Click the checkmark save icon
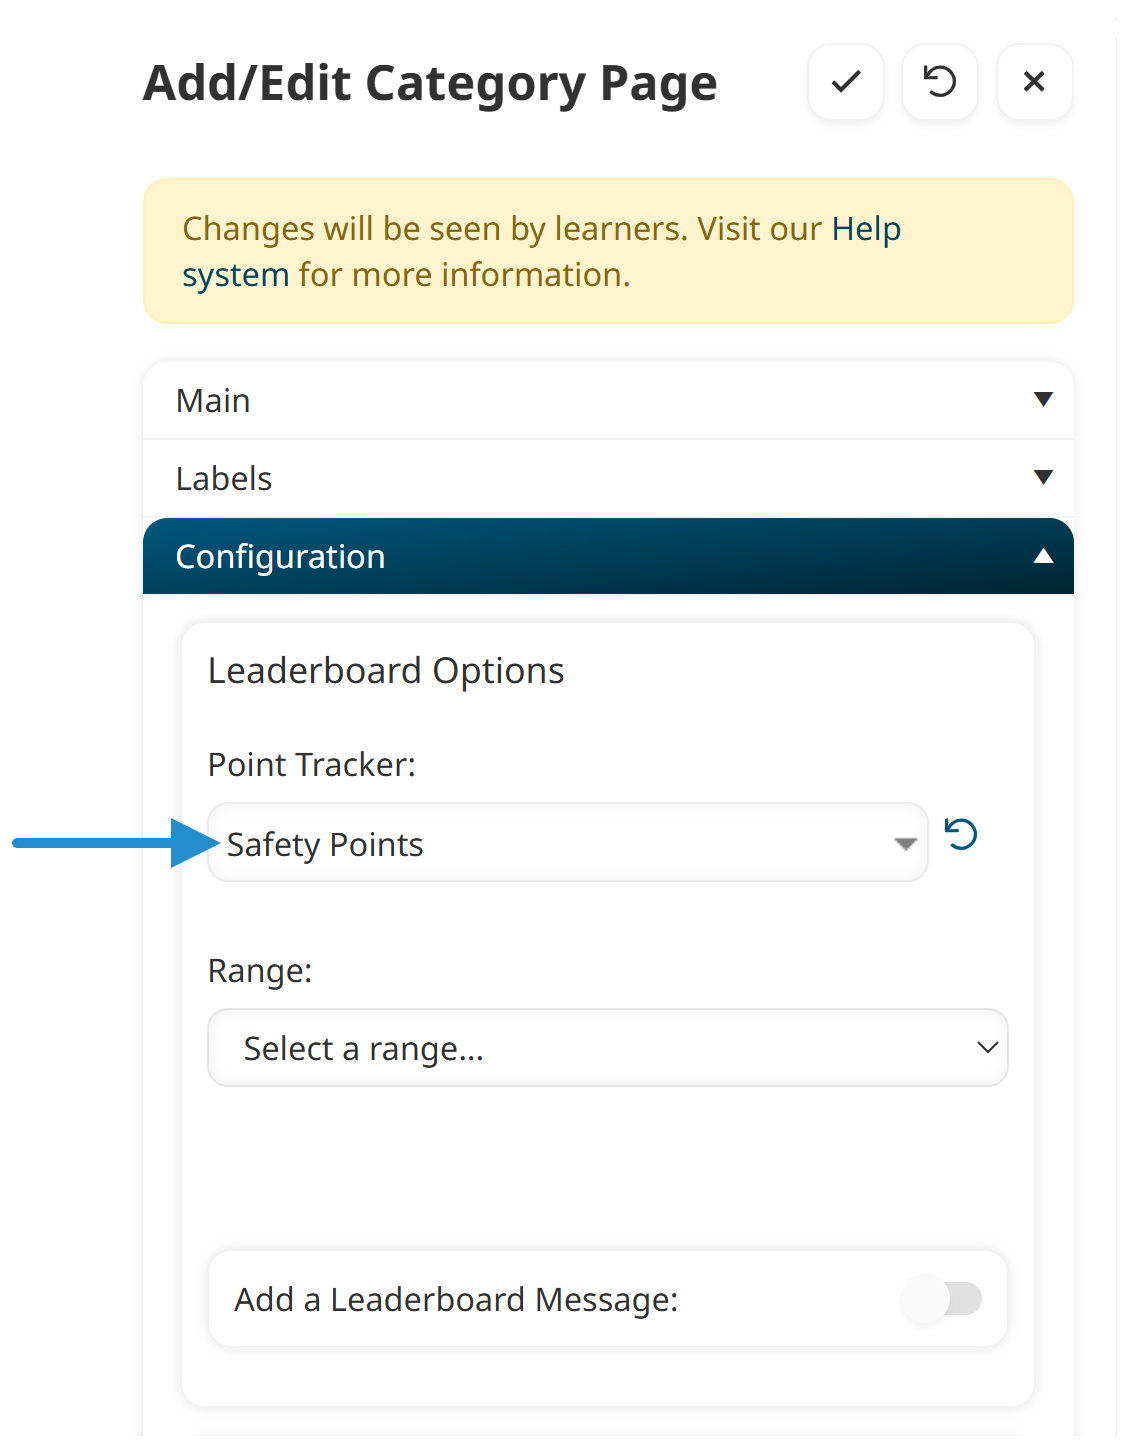Screen dimensions: 1129x1454 845,82
